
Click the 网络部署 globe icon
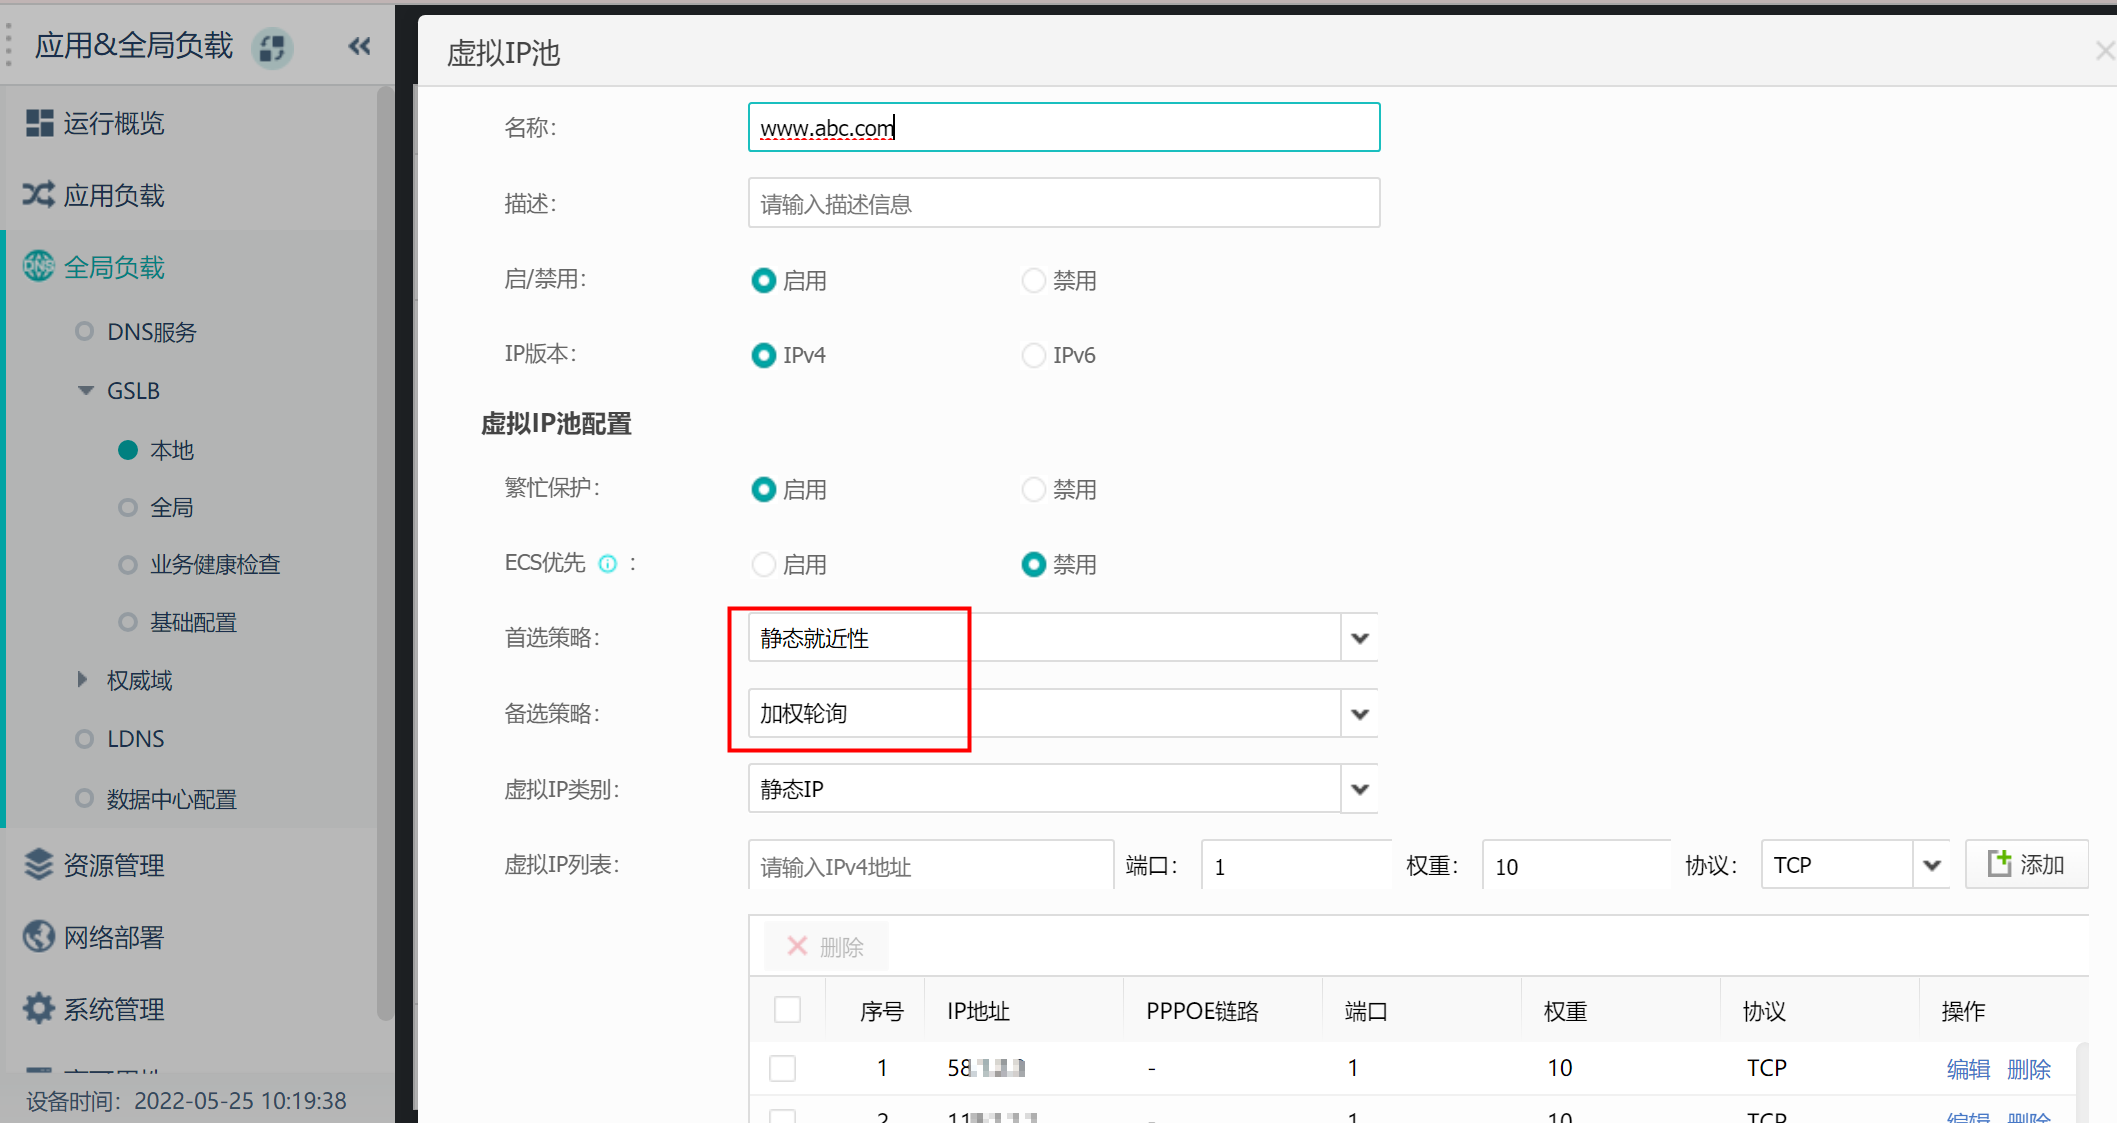pos(39,937)
